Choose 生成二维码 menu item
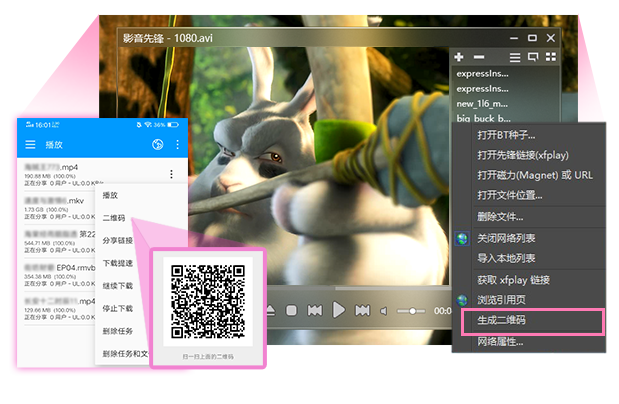Screen dimensions: 619x404 [x=532, y=320]
